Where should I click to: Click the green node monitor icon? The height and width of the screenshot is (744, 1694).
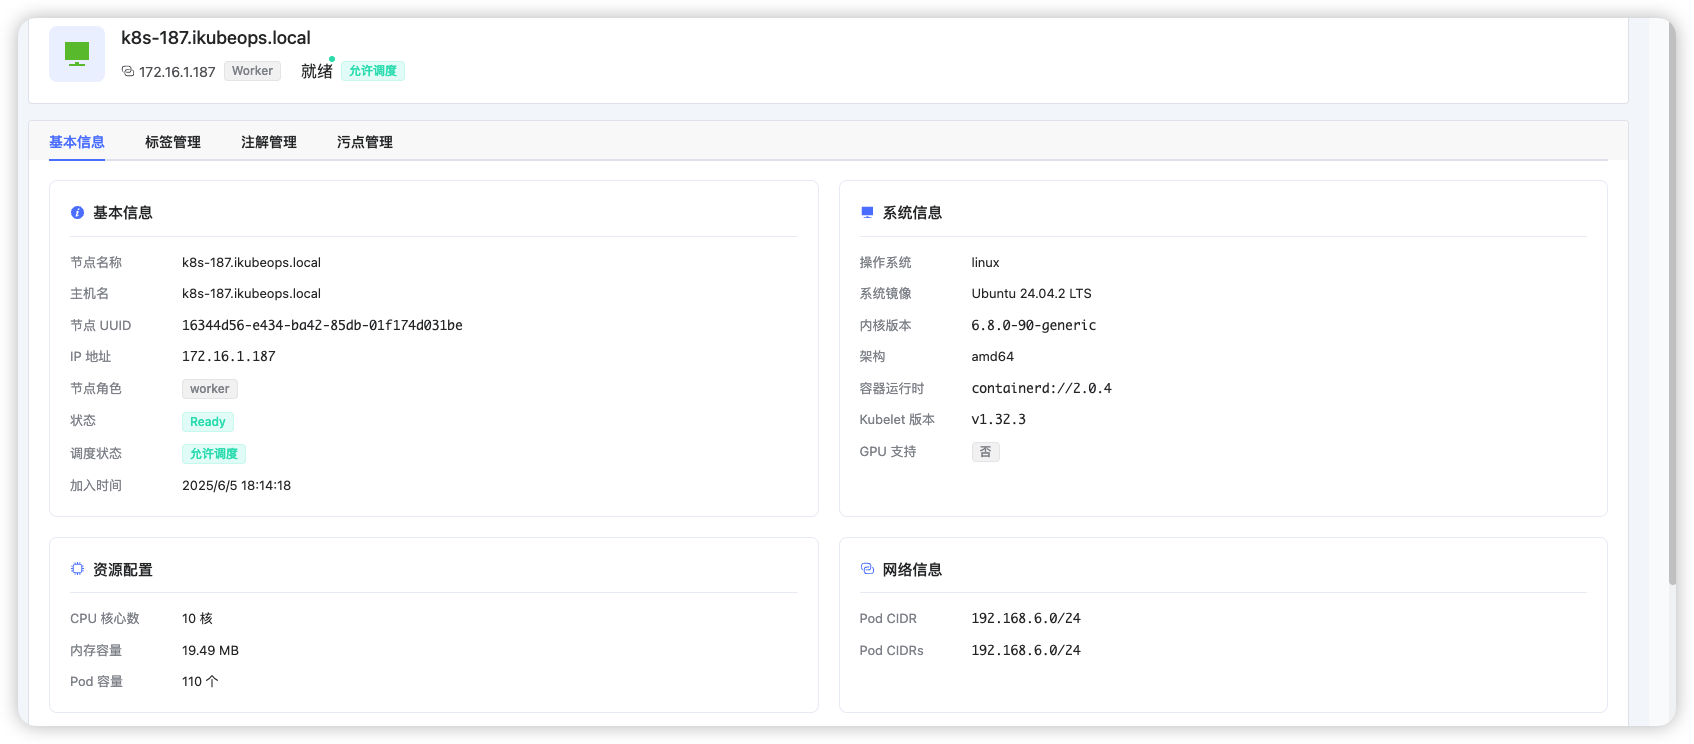click(77, 54)
